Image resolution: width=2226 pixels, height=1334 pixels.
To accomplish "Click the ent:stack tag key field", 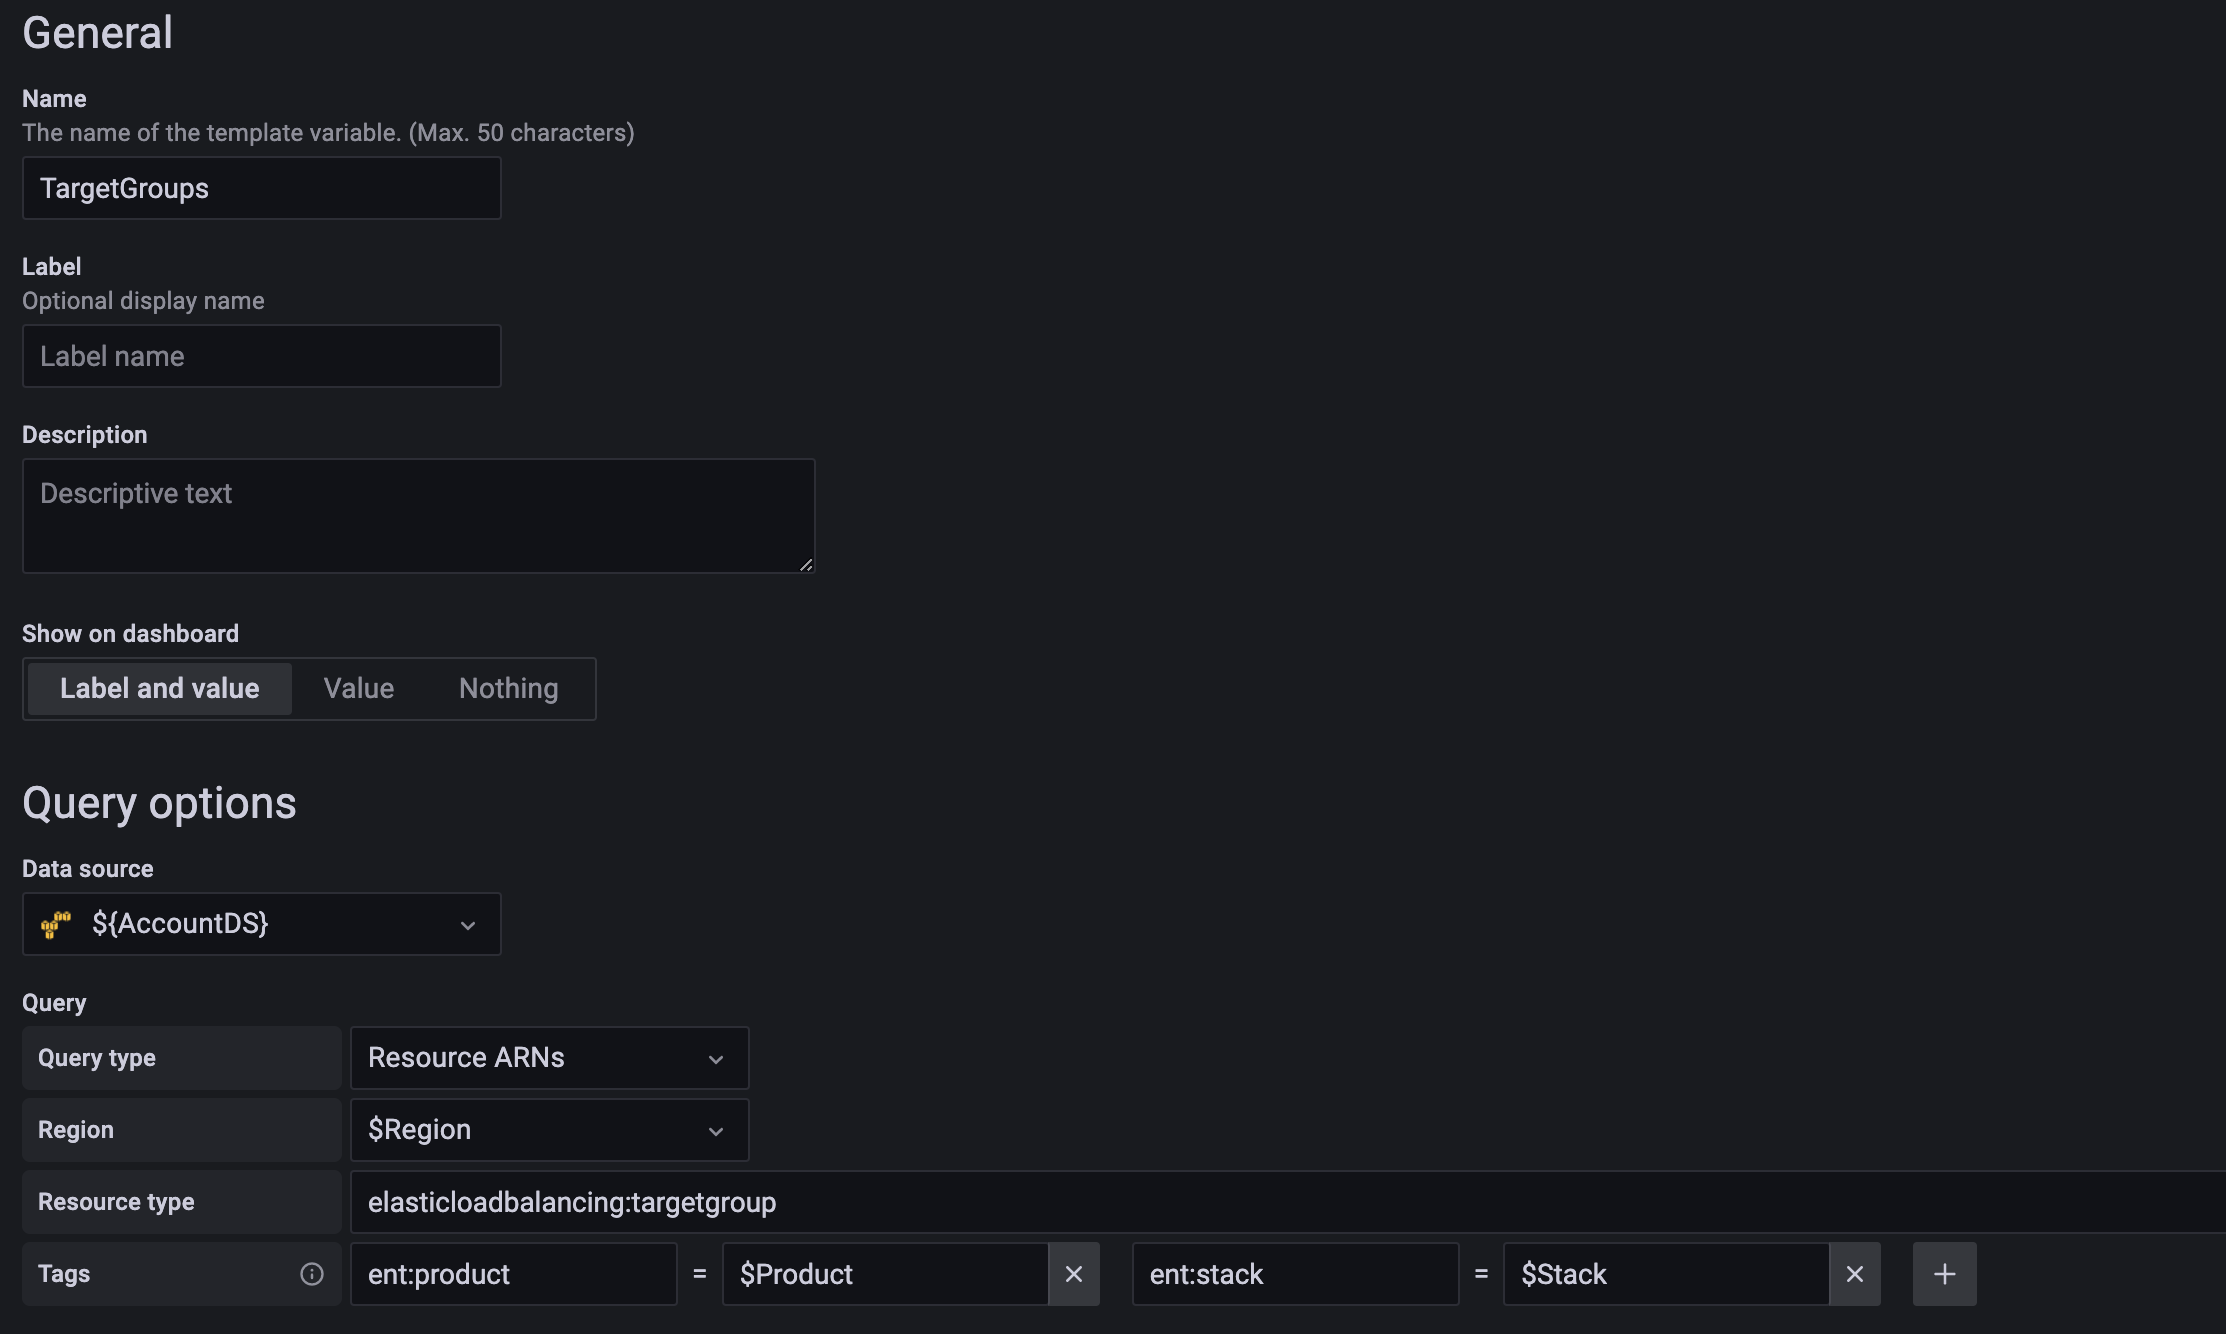I will (1295, 1274).
